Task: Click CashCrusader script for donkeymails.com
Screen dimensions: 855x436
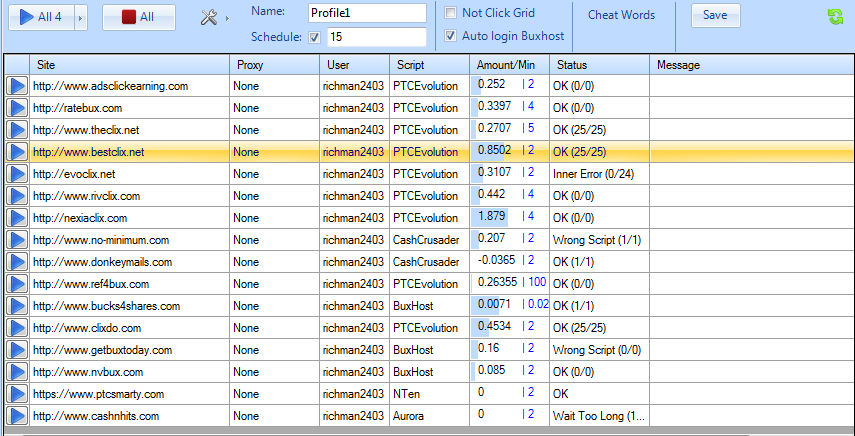Action: click(430, 262)
